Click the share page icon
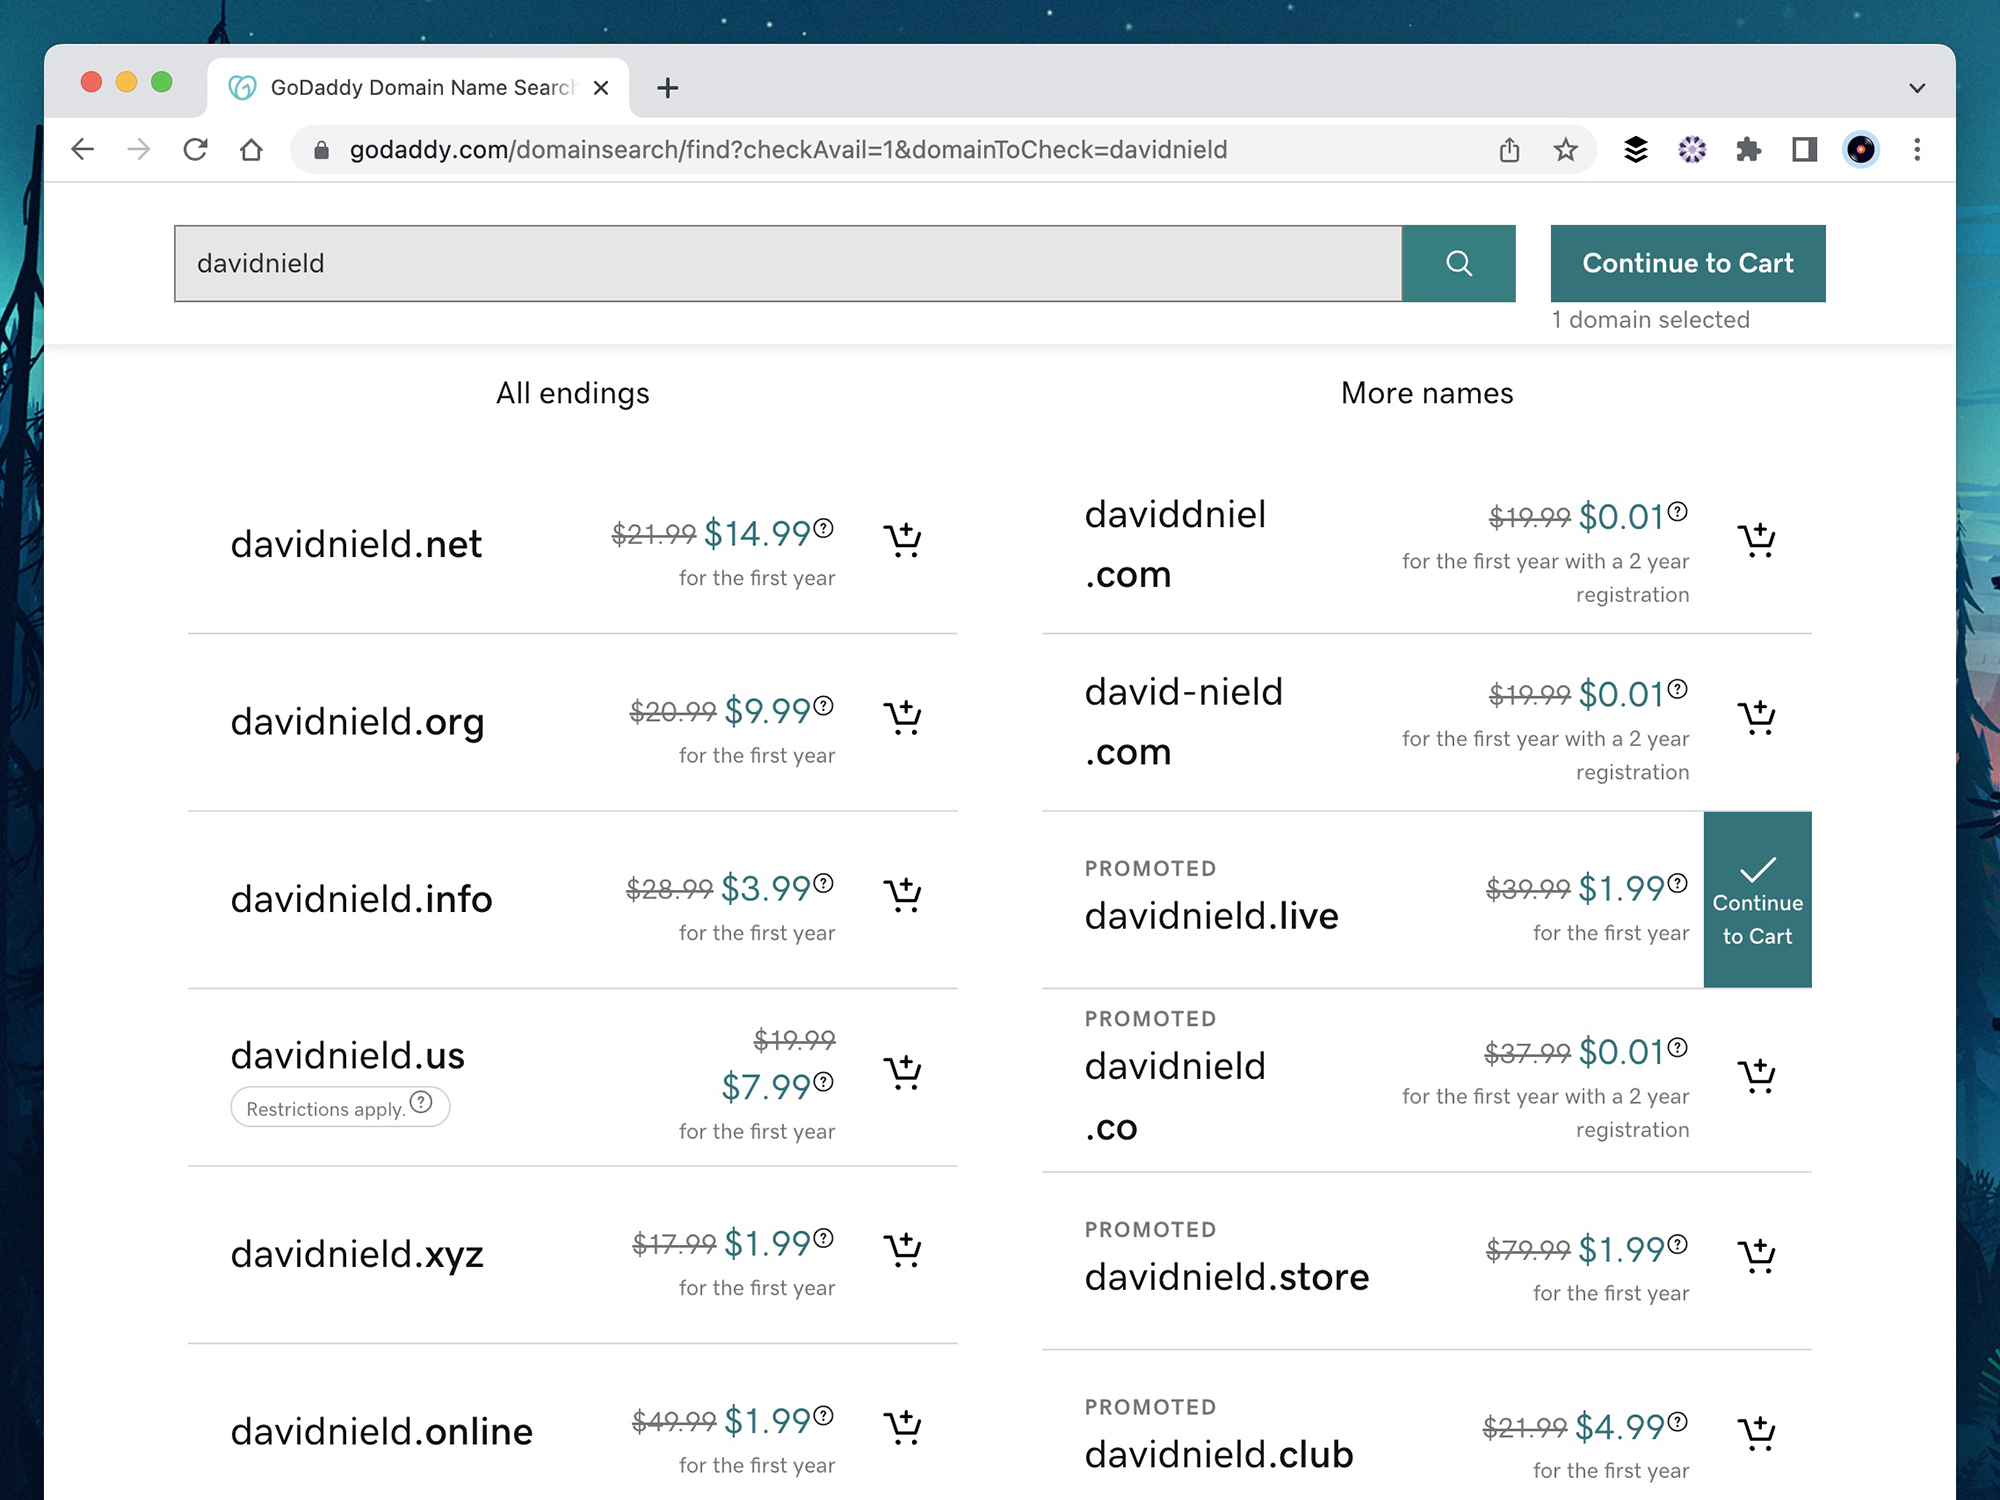Image resolution: width=2000 pixels, height=1500 pixels. point(1509,150)
